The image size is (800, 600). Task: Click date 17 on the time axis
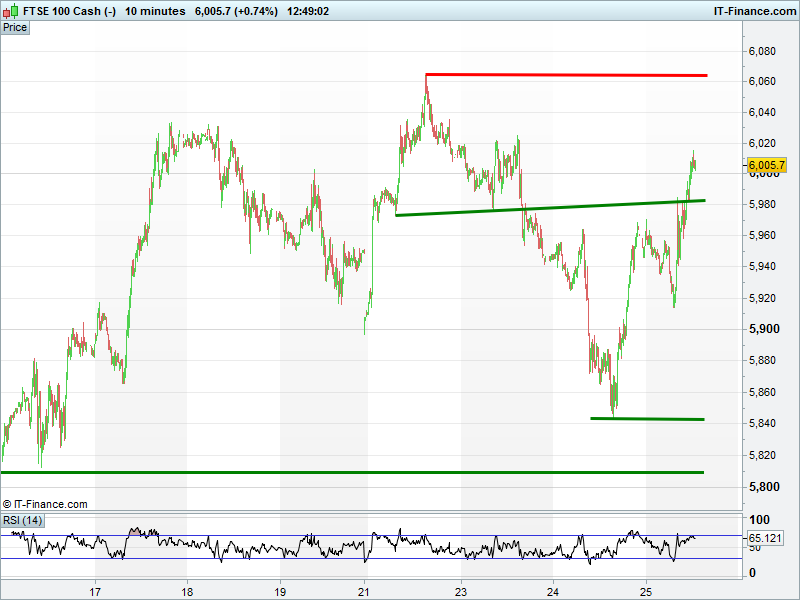[95, 590]
